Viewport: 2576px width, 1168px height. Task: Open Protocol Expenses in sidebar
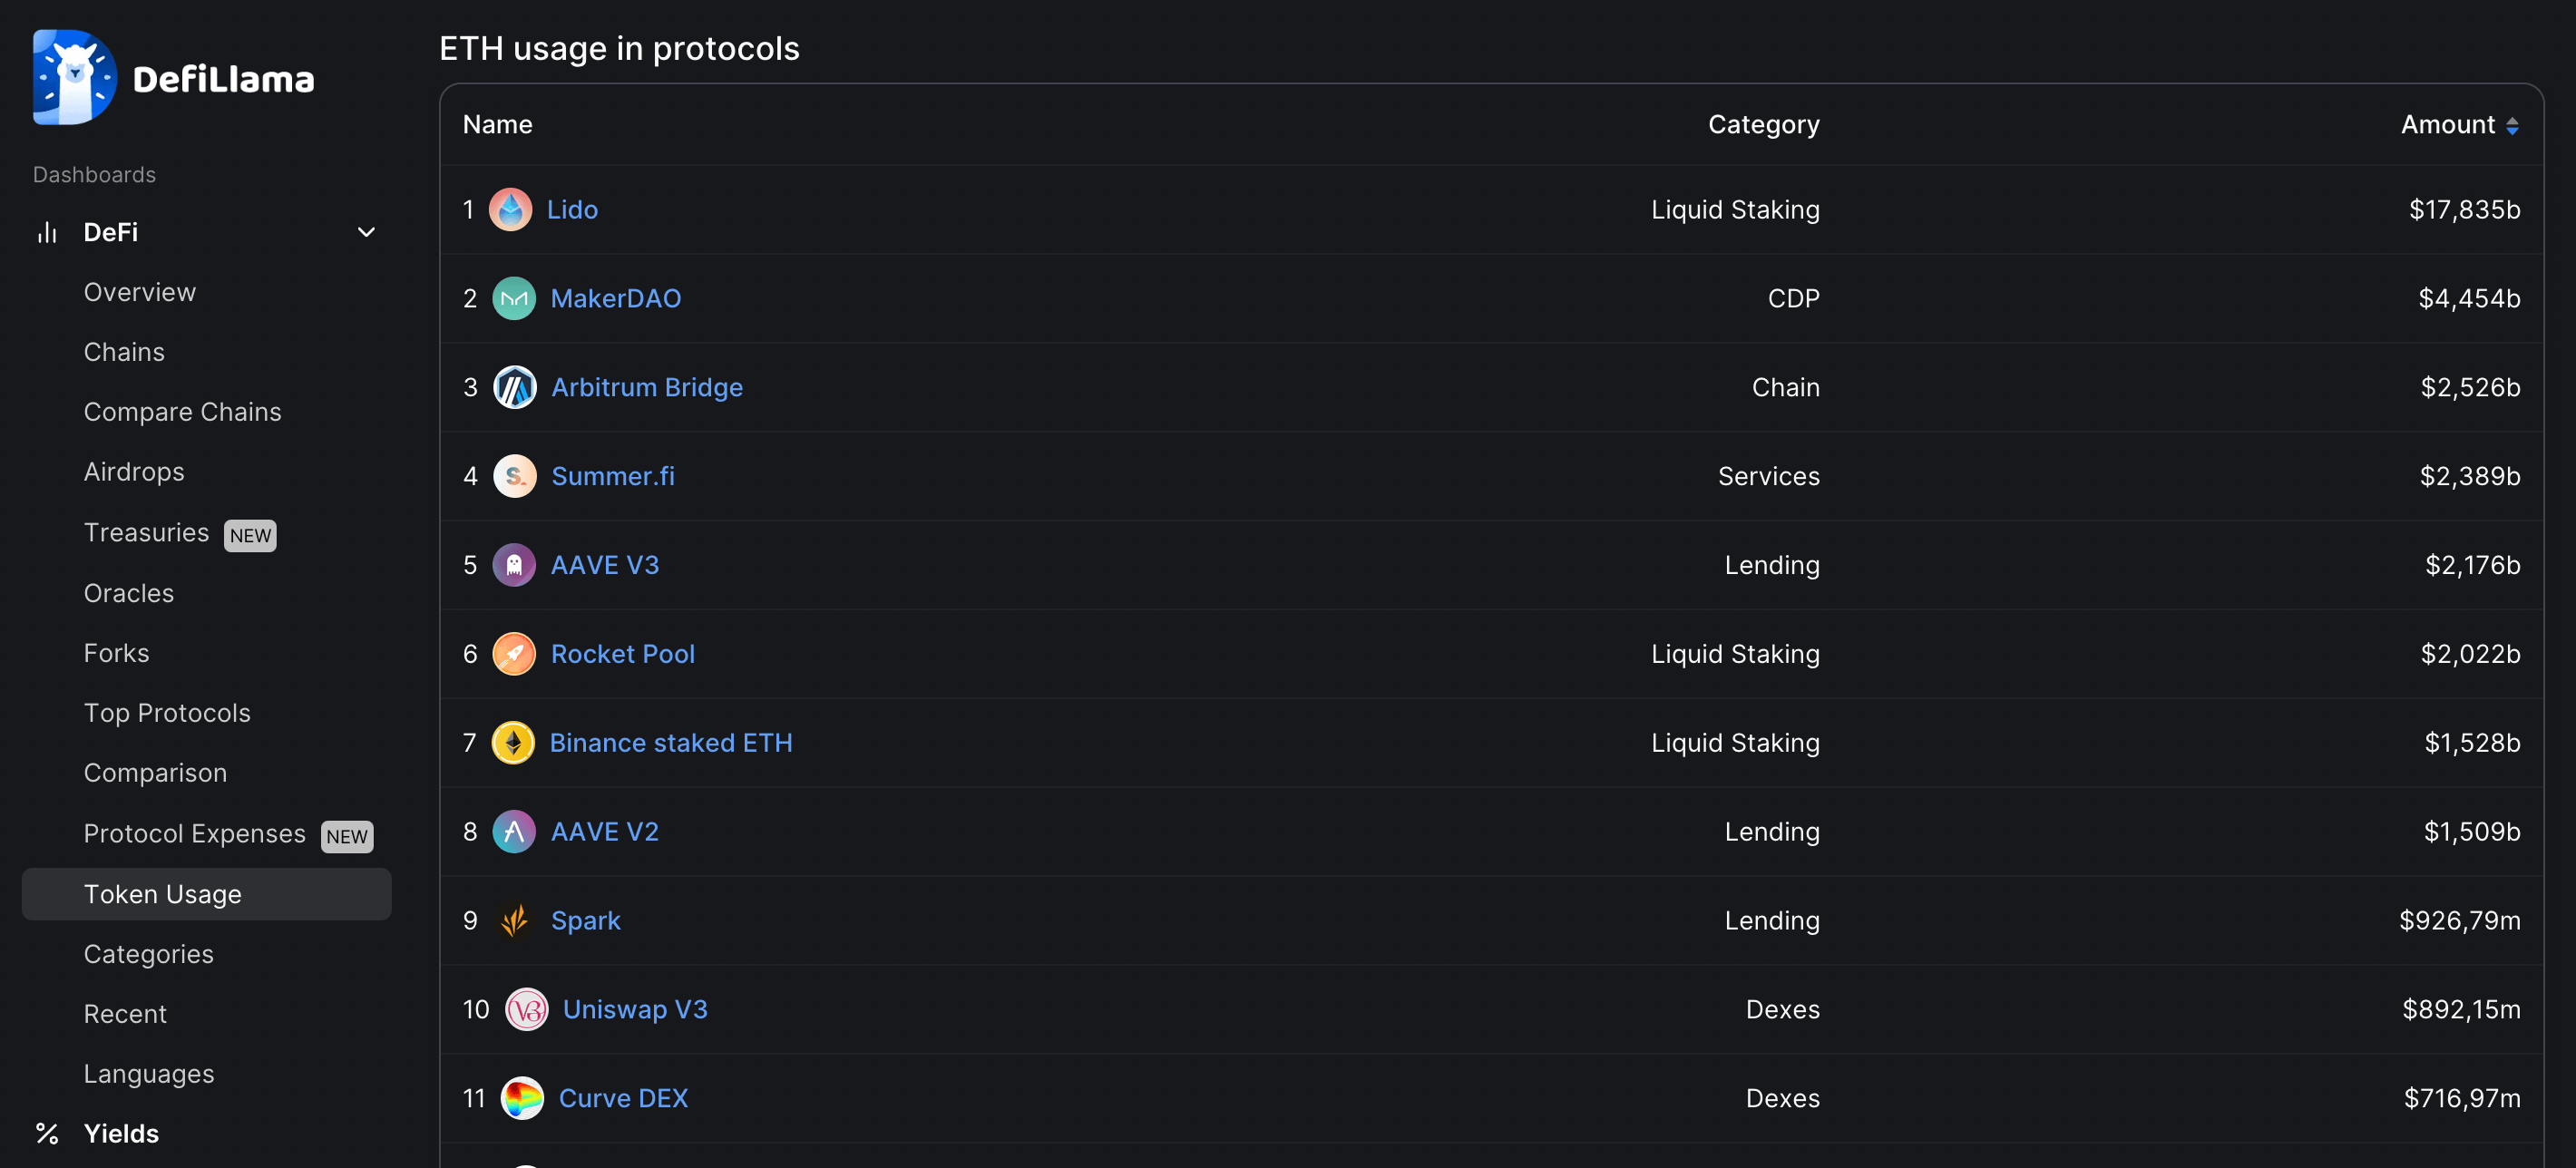coord(195,834)
